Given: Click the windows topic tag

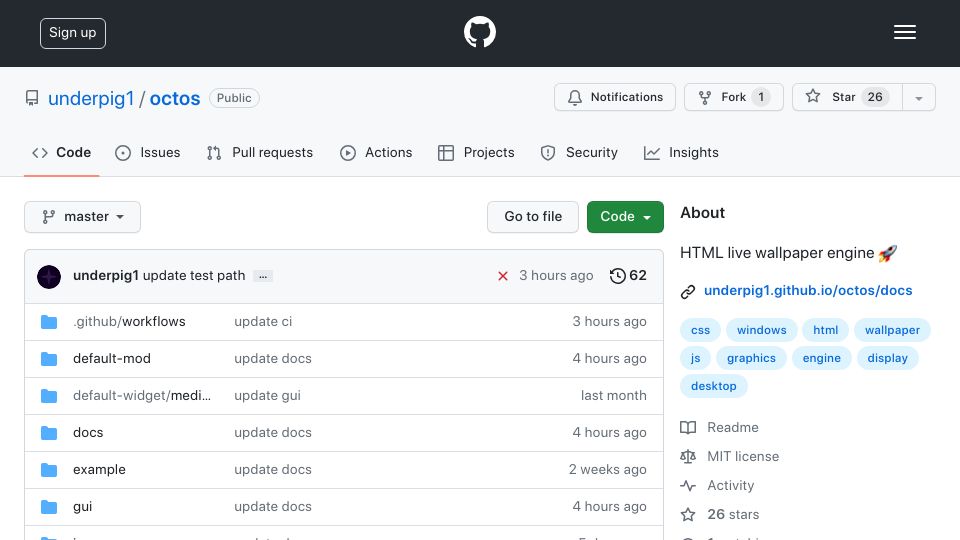Looking at the screenshot, I should [x=762, y=330].
